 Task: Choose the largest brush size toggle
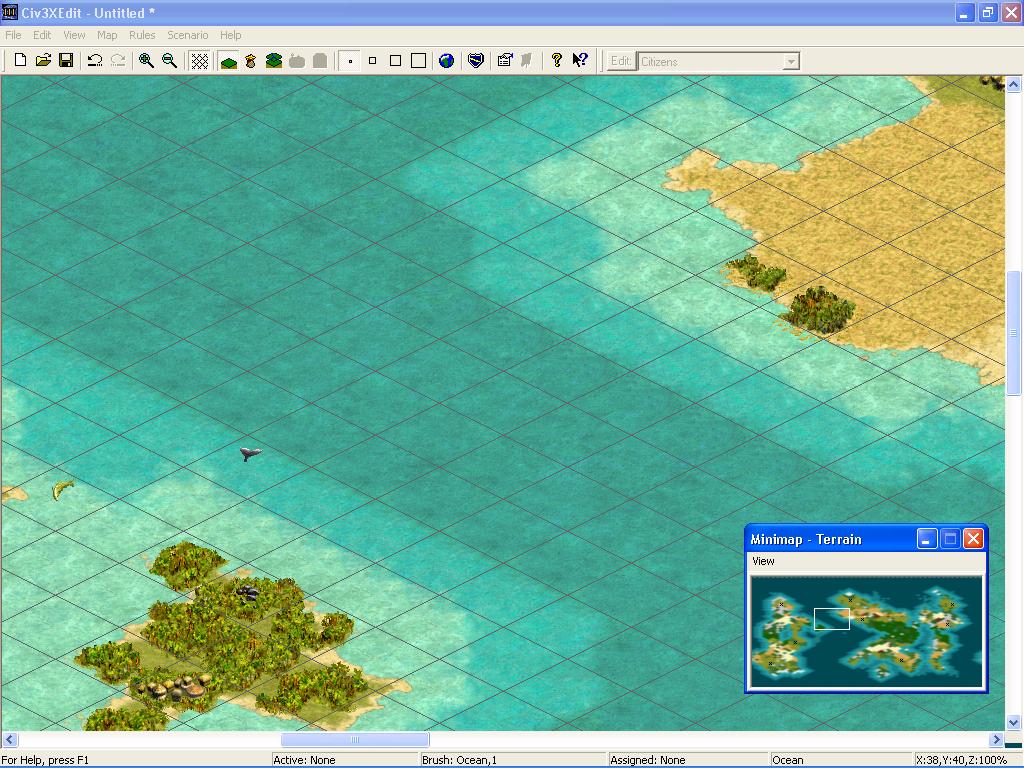[x=419, y=61]
